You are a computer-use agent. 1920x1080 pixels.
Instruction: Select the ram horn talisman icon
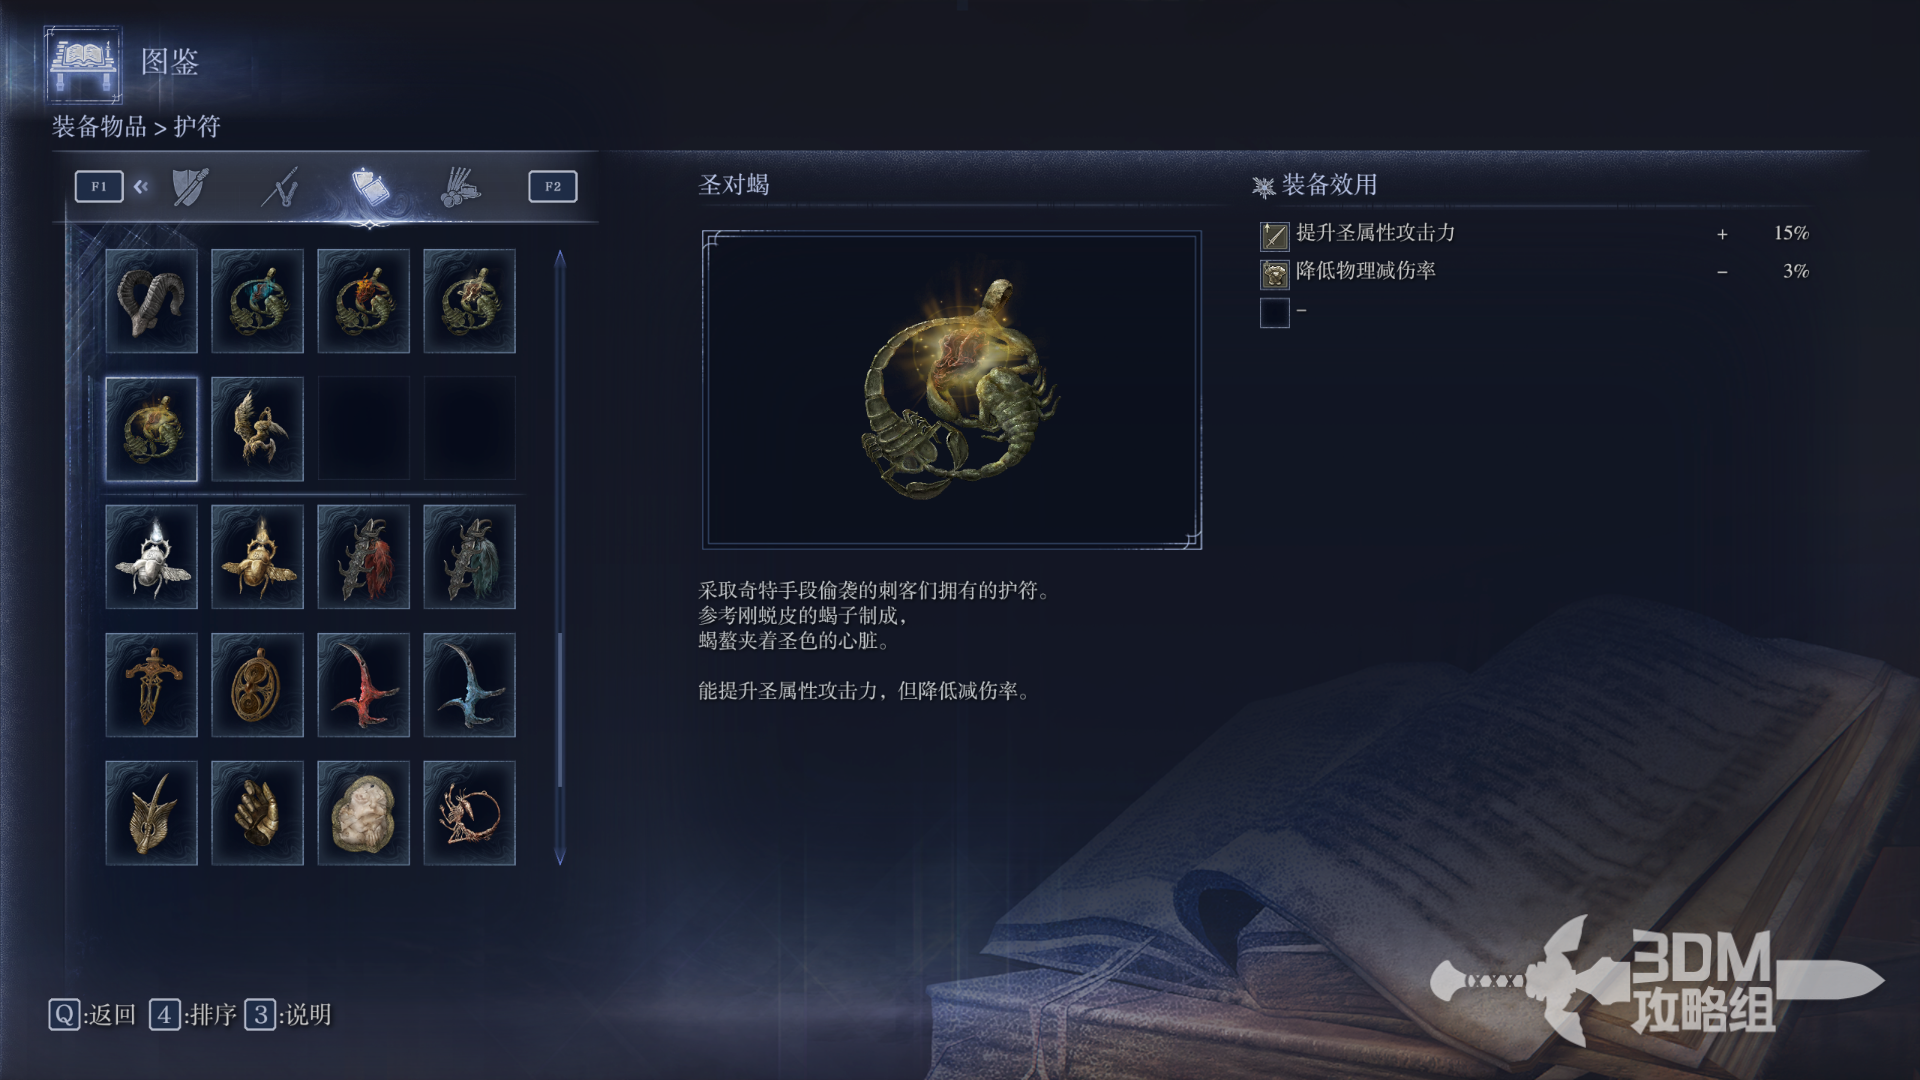[x=151, y=301]
